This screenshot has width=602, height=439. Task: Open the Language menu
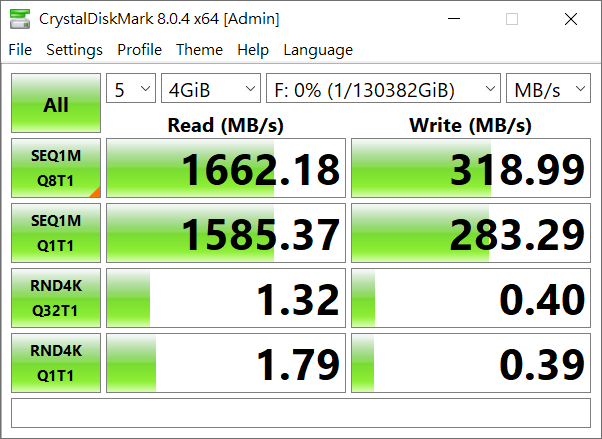coord(318,50)
